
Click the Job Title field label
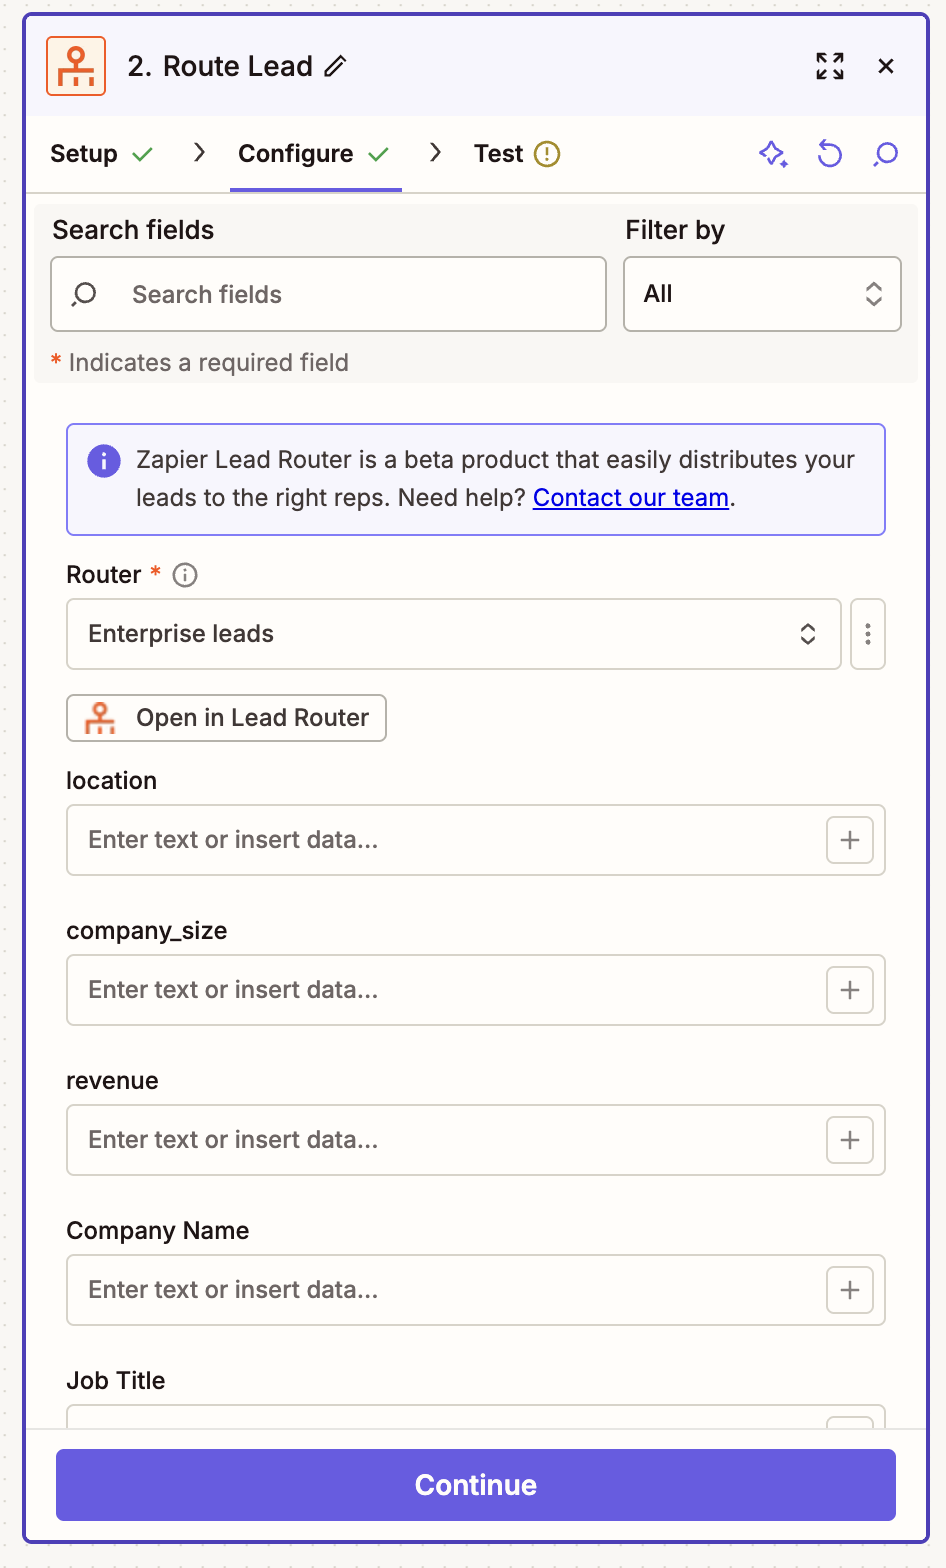point(116,1381)
